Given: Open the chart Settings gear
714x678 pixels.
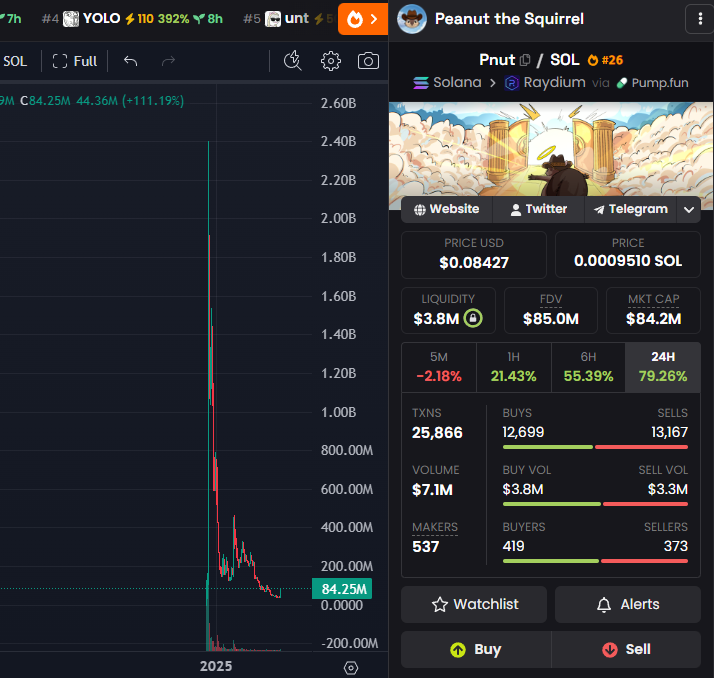Looking at the screenshot, I should point(331,61).
